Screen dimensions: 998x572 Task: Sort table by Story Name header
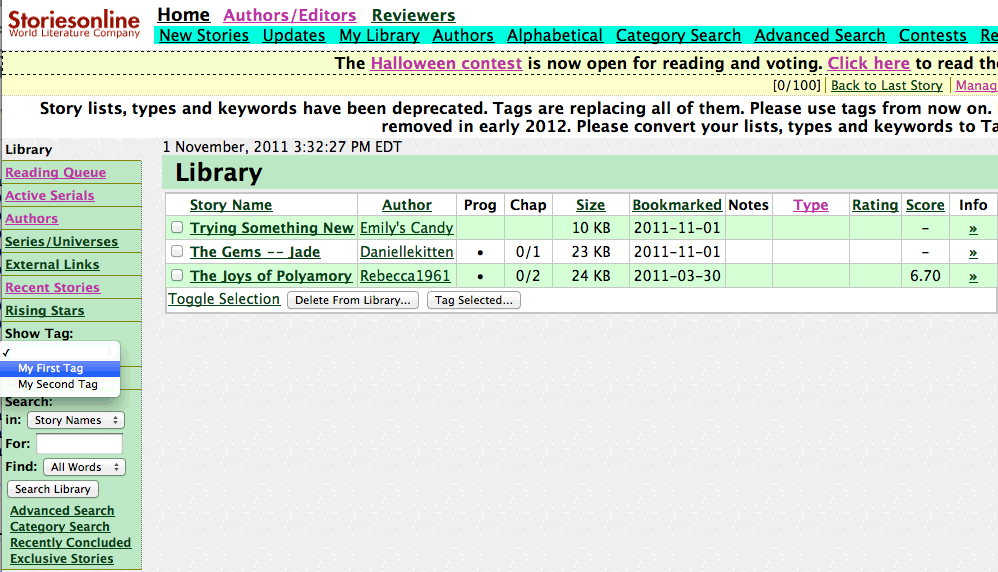[x=231, y=205]
